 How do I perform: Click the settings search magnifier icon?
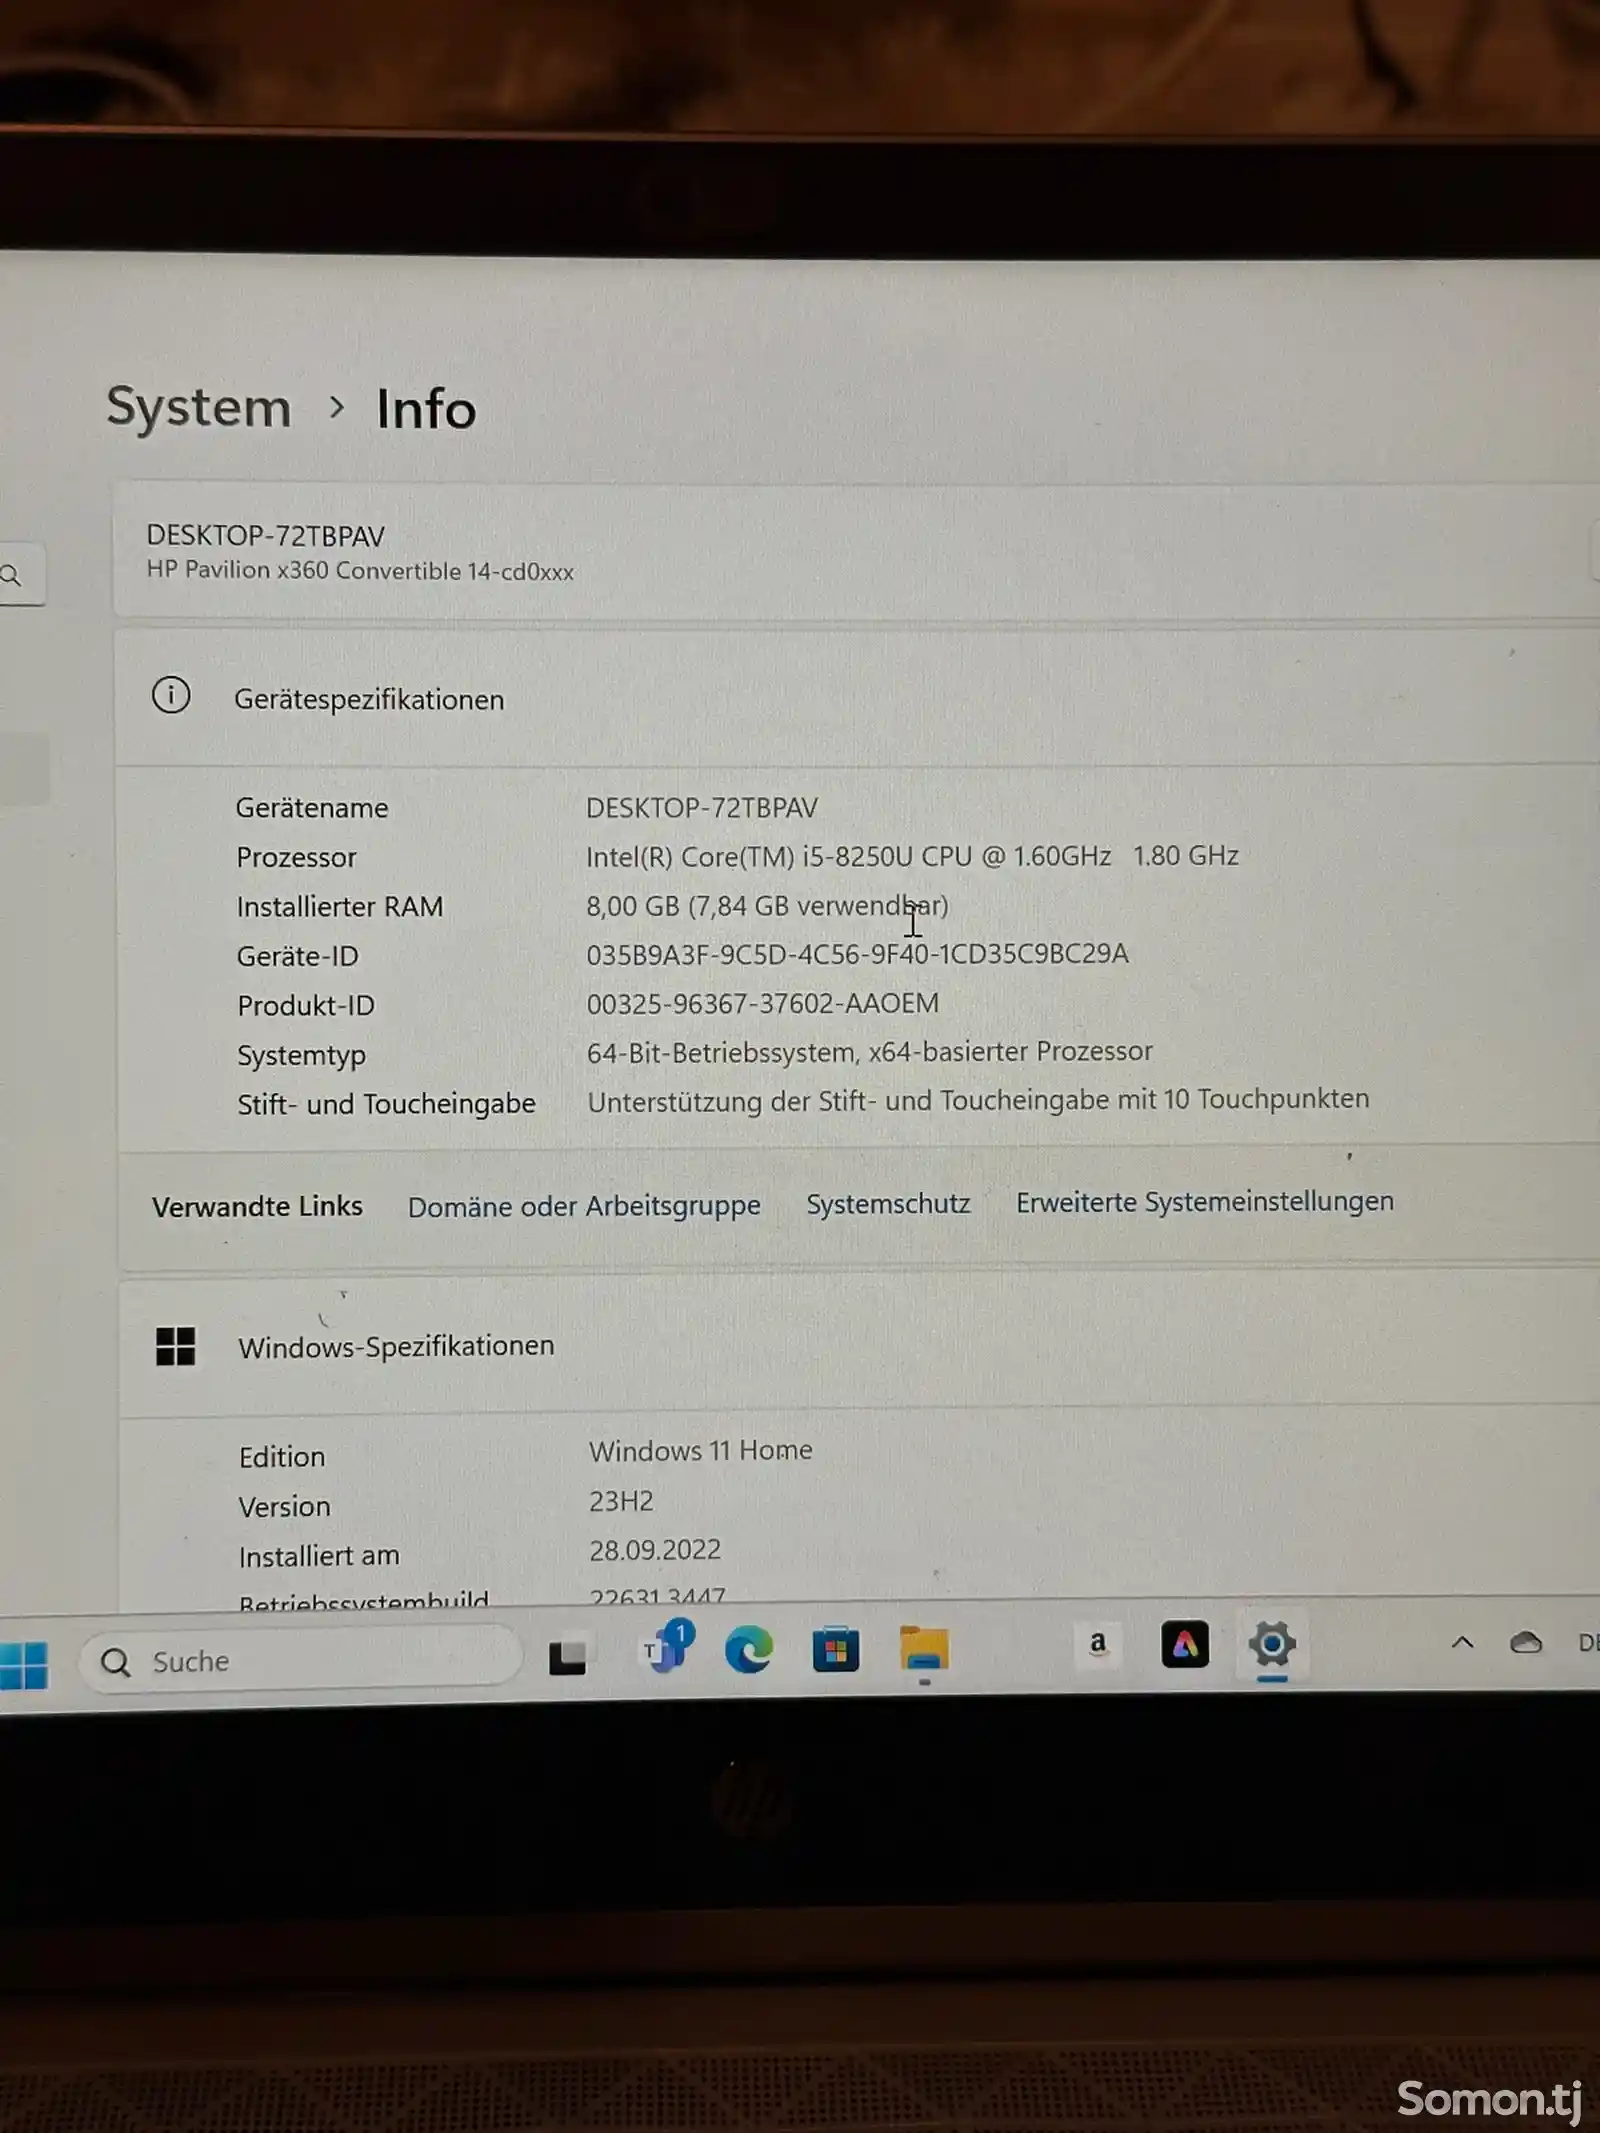pos(12,575)
